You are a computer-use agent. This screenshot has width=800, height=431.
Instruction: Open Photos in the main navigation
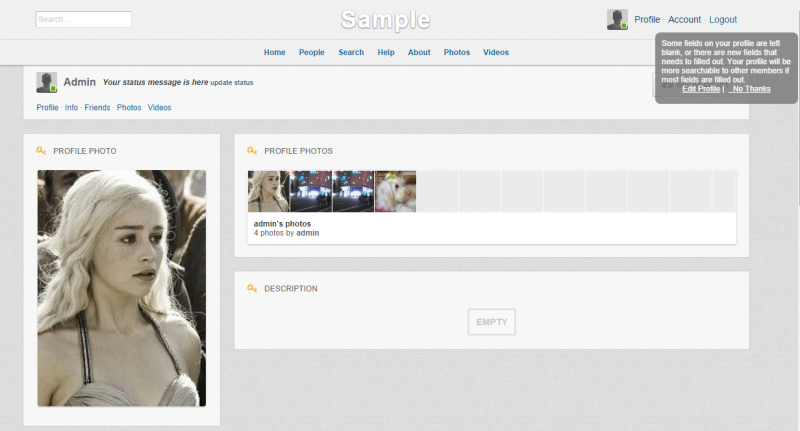457,52
